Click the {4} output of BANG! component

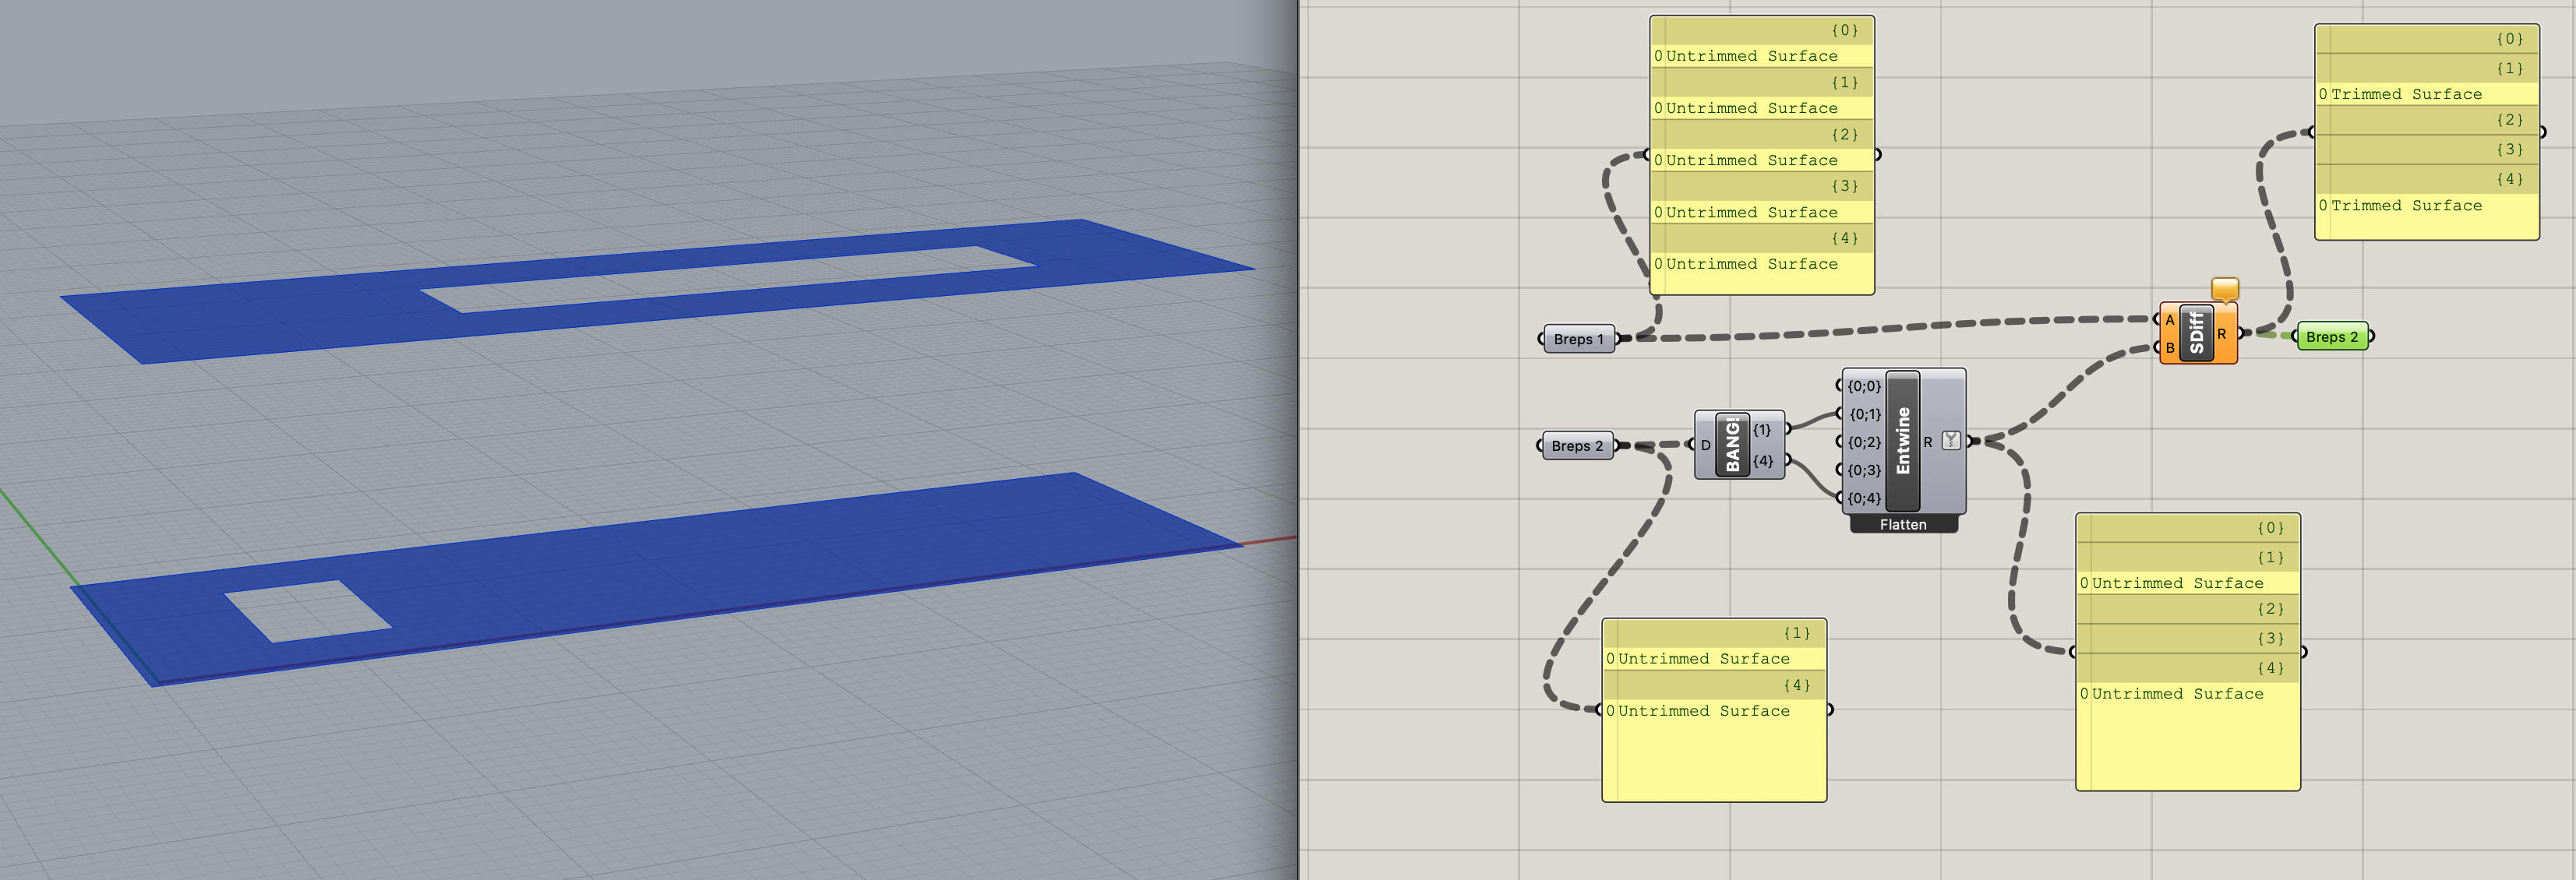click(1763, 461)
